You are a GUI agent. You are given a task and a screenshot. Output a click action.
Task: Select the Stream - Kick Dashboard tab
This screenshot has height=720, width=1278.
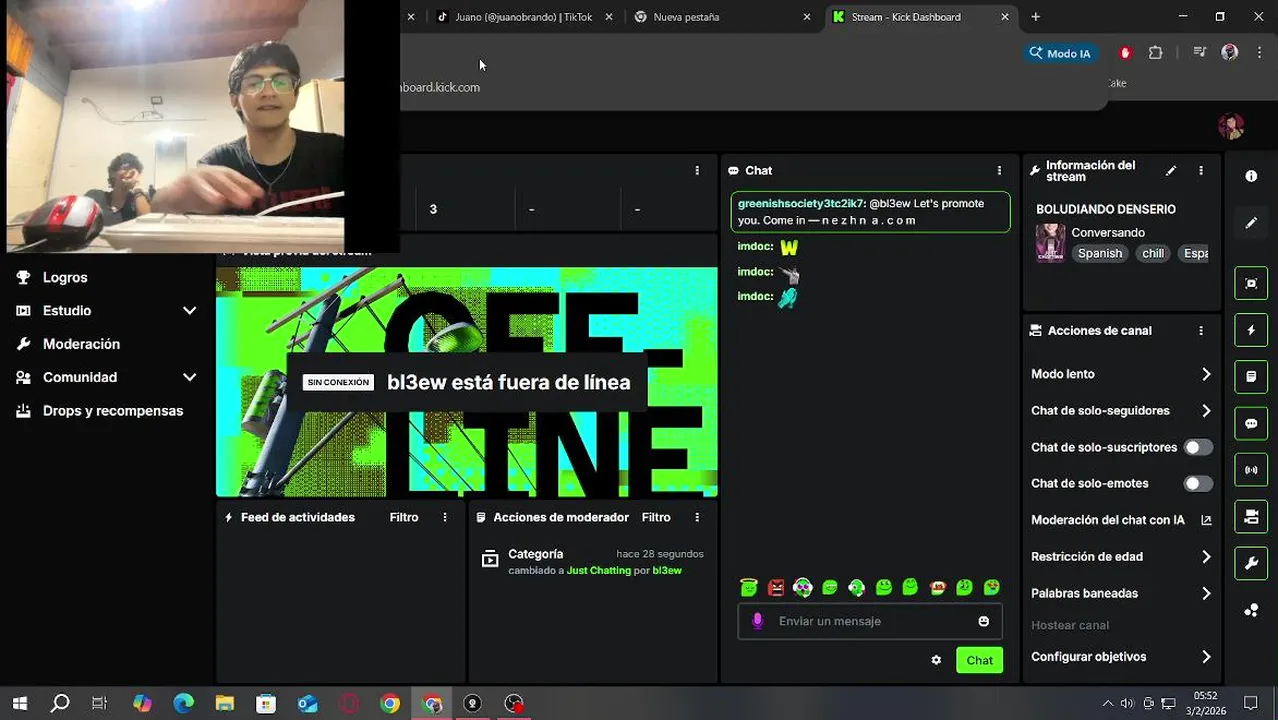[920, 17]
